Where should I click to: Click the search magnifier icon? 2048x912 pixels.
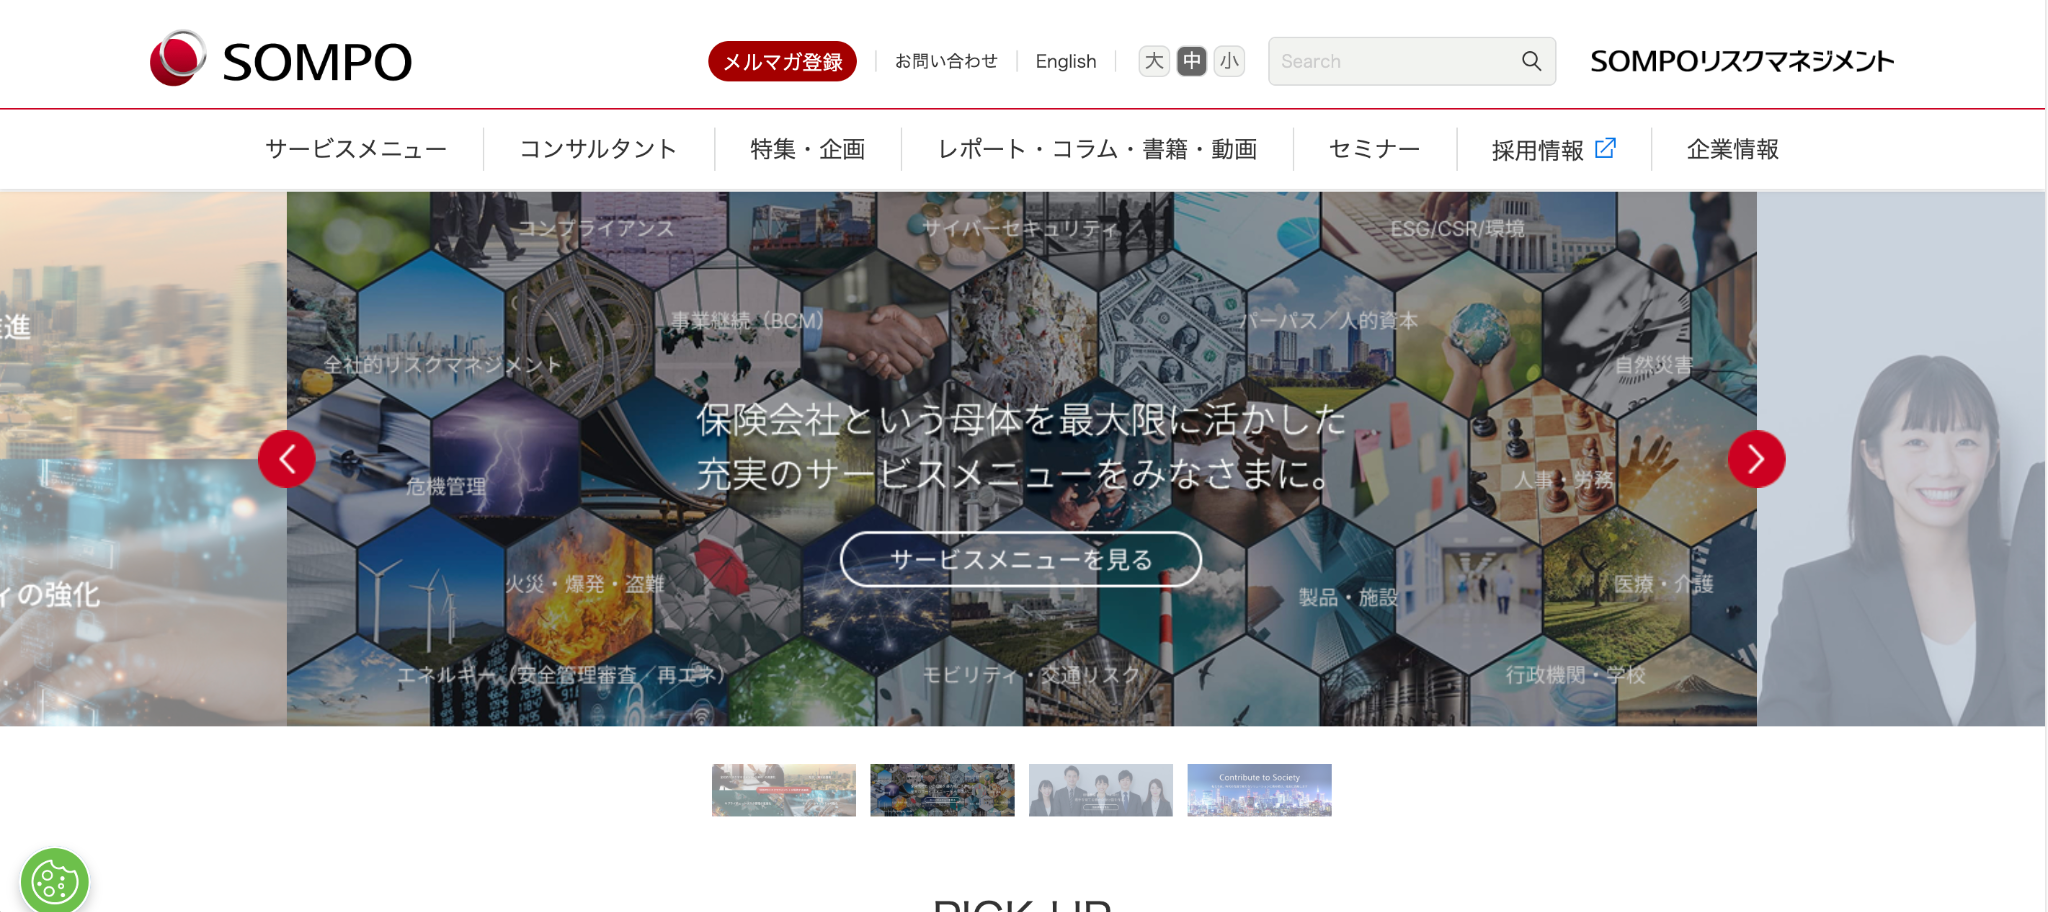[1531, 61]
